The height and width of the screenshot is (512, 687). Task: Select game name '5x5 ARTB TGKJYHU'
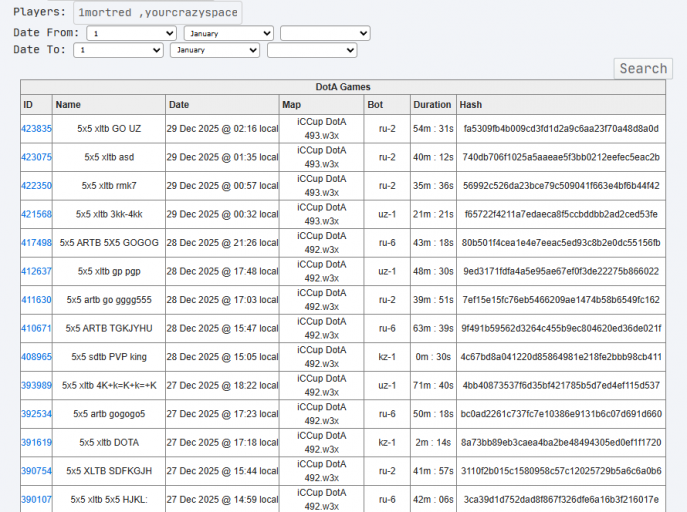click(109, 328)
